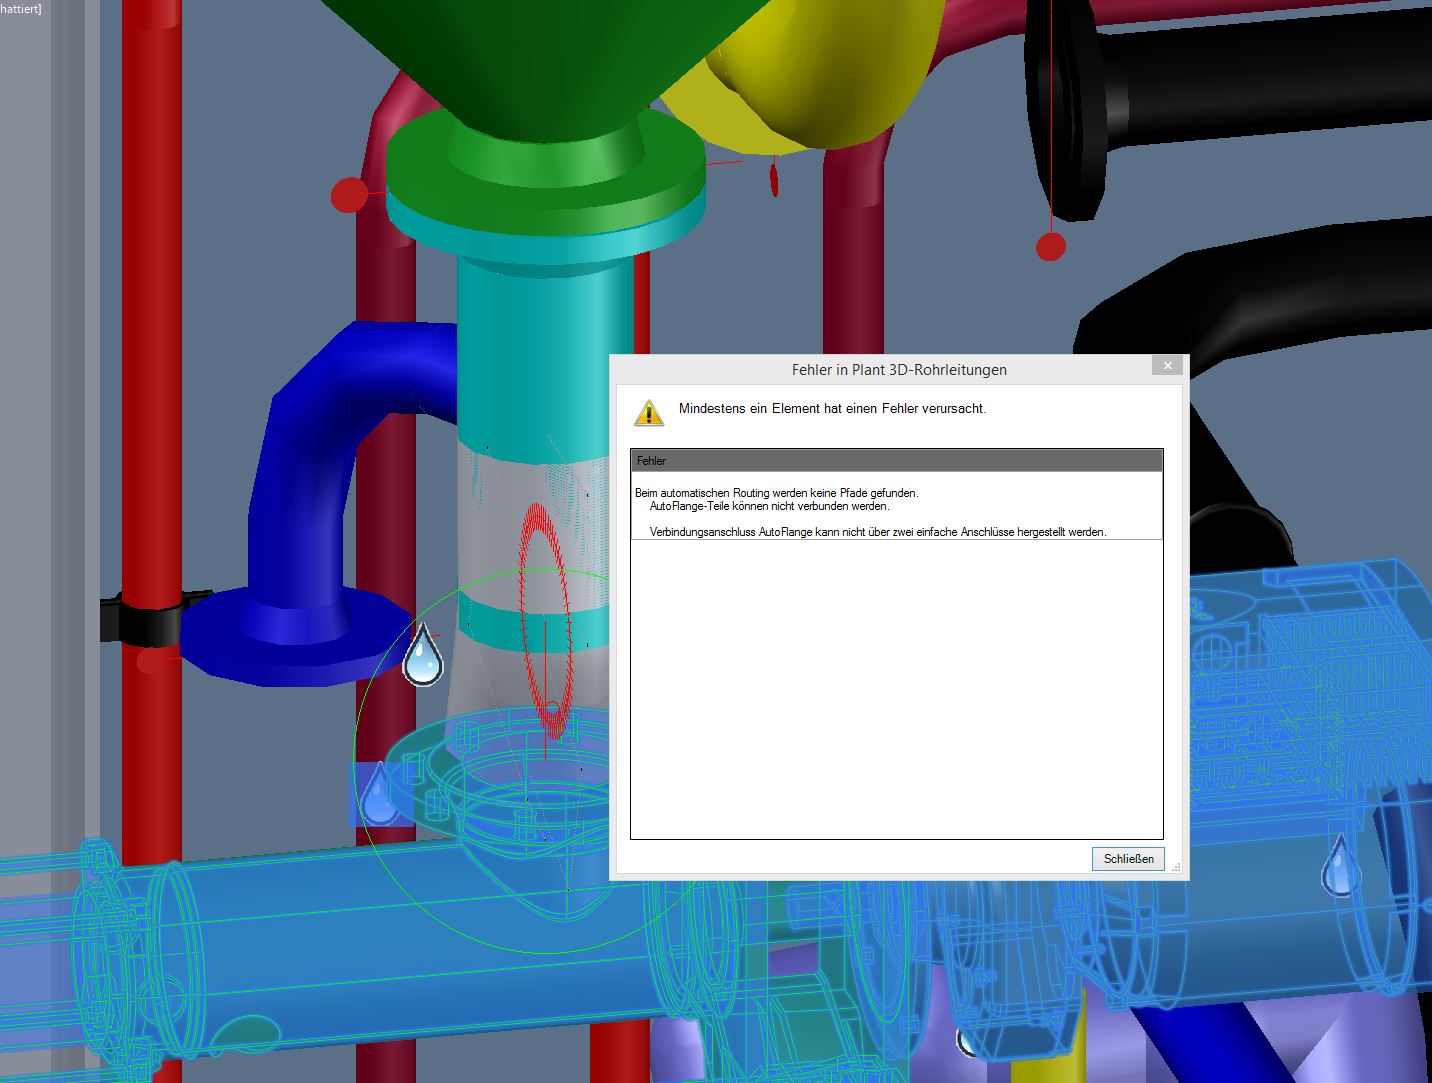Viewport: 1432px width, 1083px height.
Task: Click the dialog resize grip next to Schließen
Action: 1176,867
